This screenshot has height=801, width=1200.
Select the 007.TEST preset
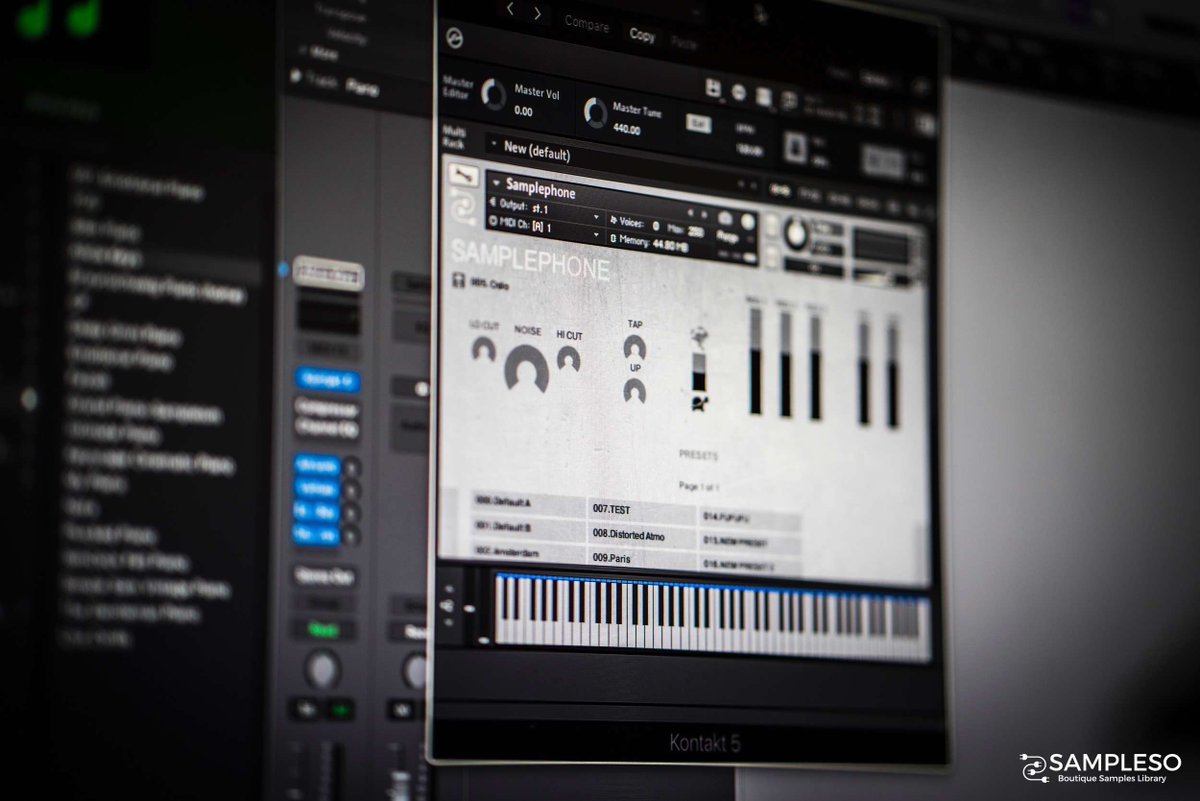tap(640, 511)
